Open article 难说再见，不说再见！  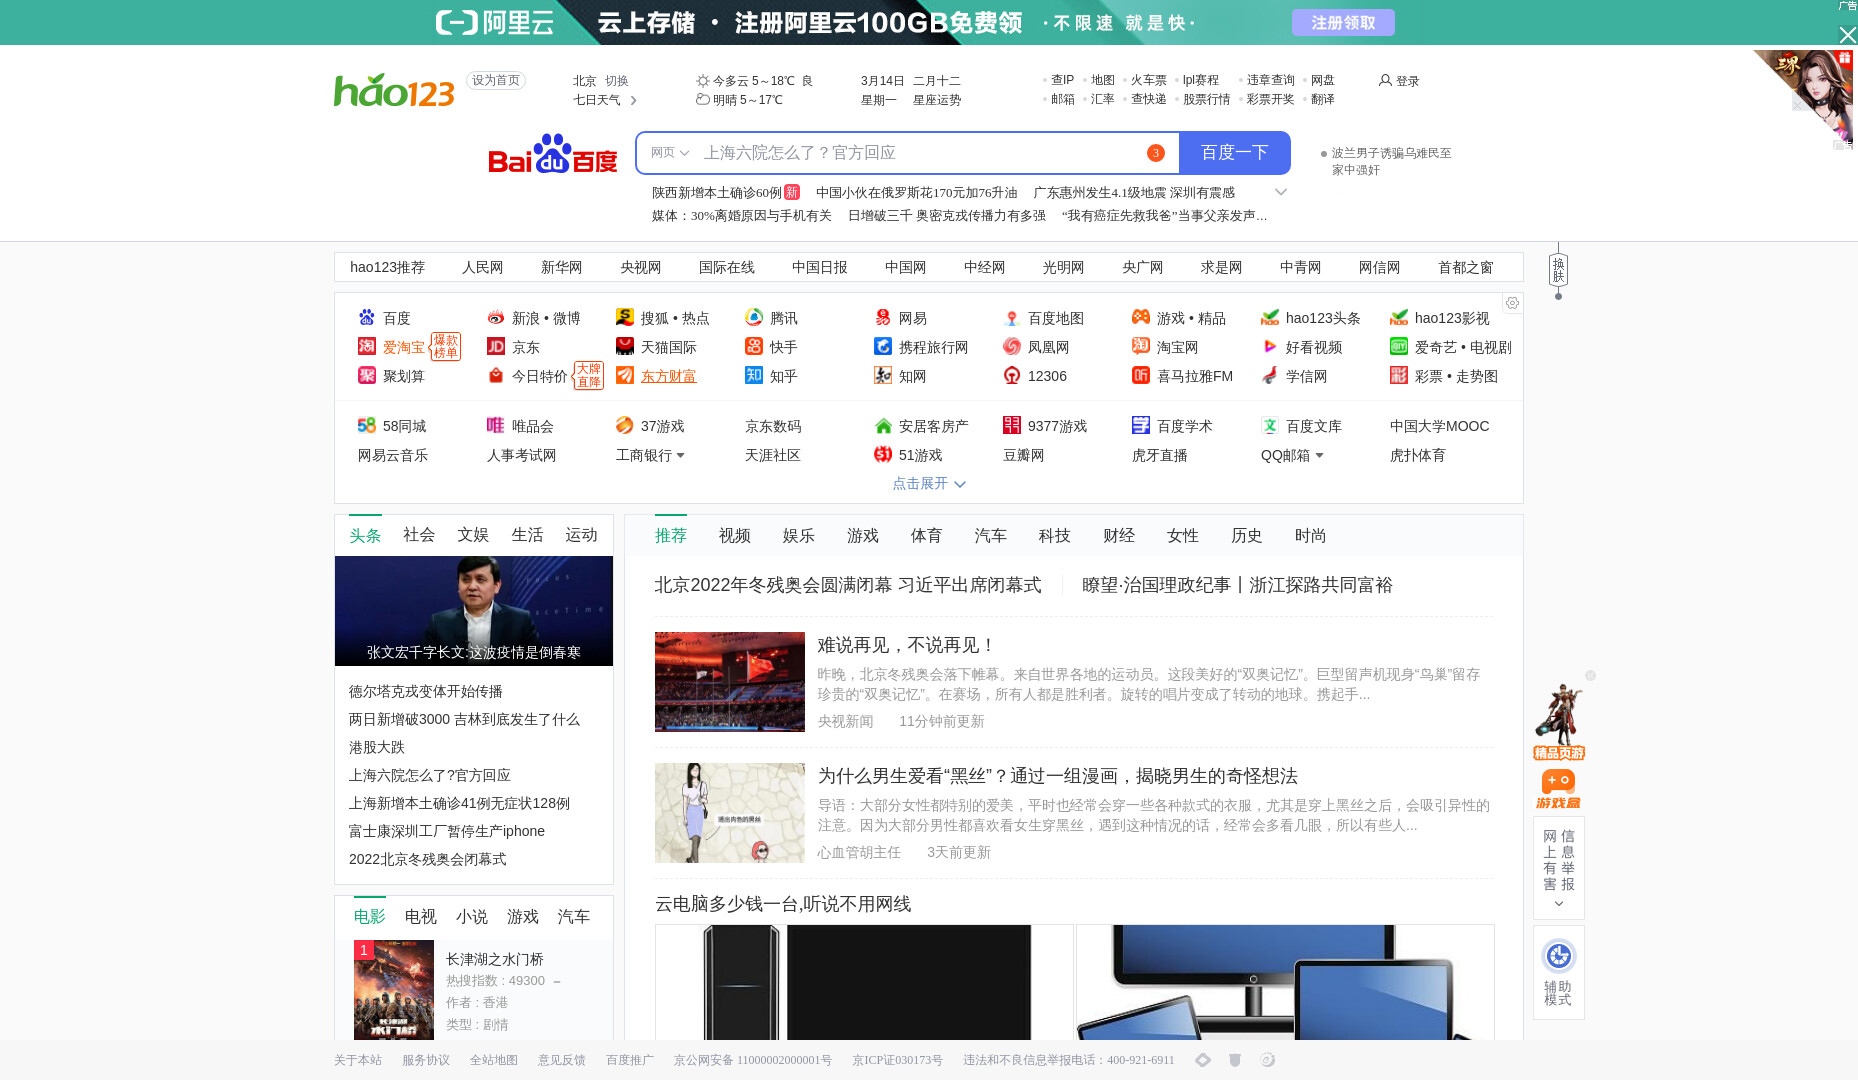click(907, 646)
